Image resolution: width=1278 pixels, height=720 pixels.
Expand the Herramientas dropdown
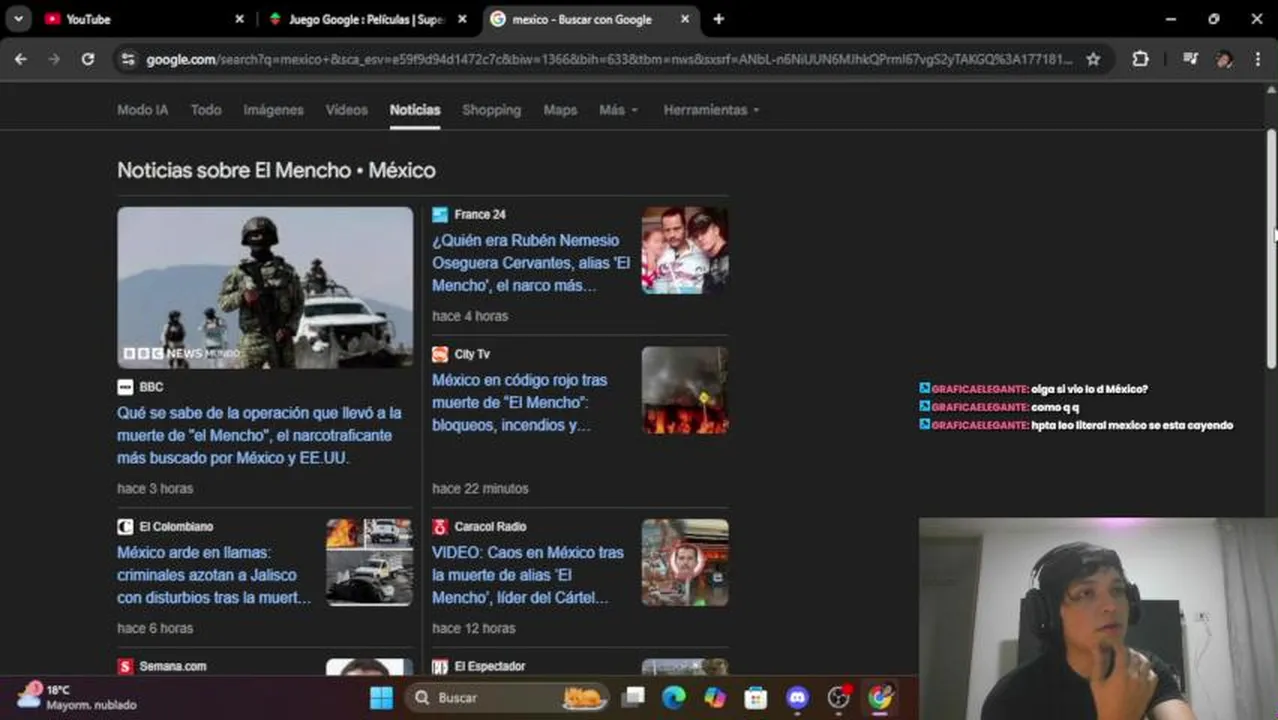pos(711,110)
